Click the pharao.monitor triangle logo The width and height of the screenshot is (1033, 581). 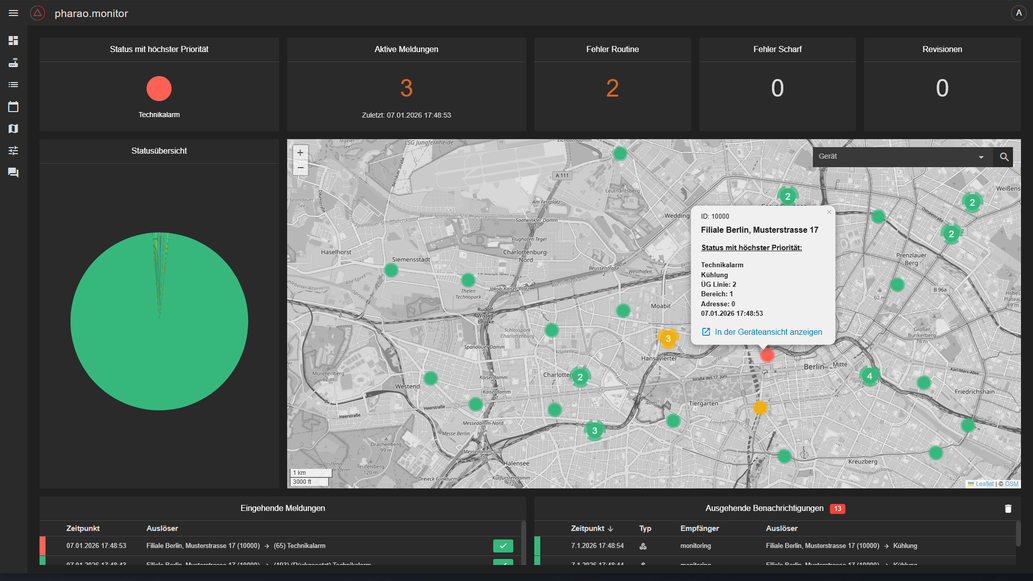tap(38, 13)
